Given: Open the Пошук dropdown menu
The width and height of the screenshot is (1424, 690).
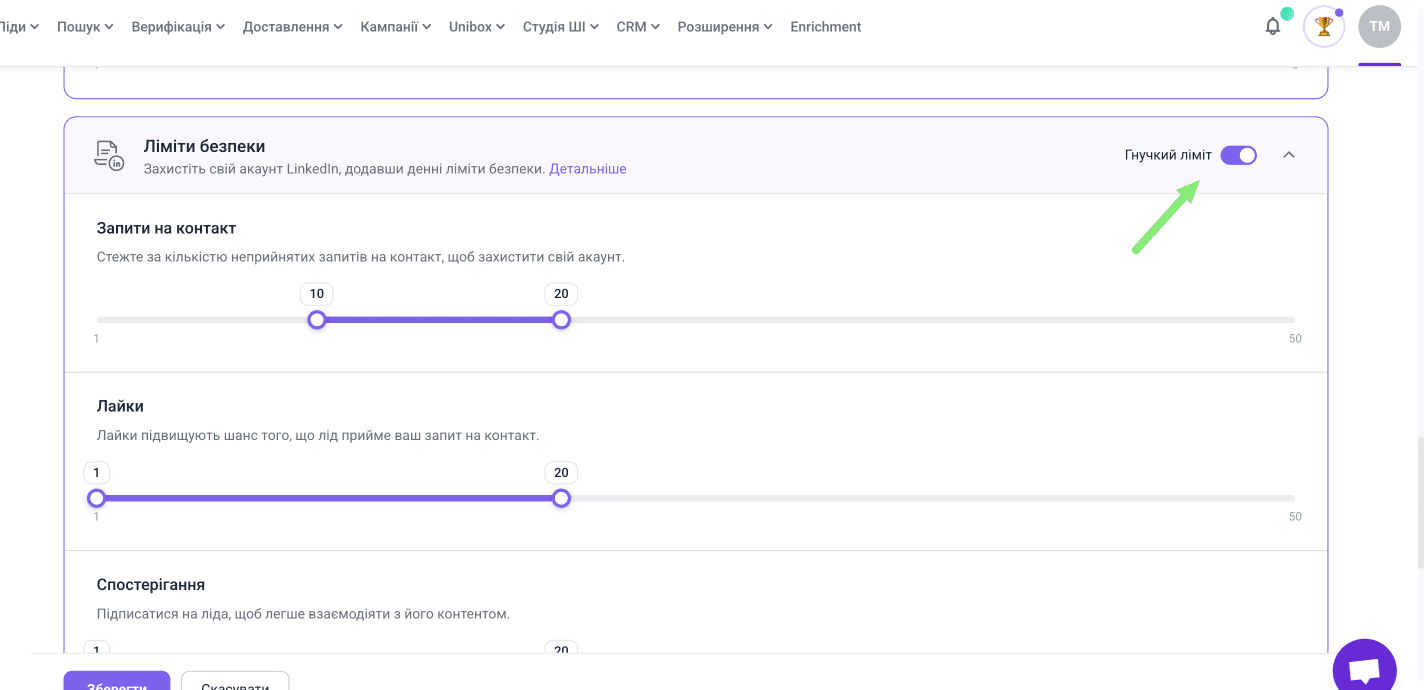Looking at the screenshot, I should 85,27.
